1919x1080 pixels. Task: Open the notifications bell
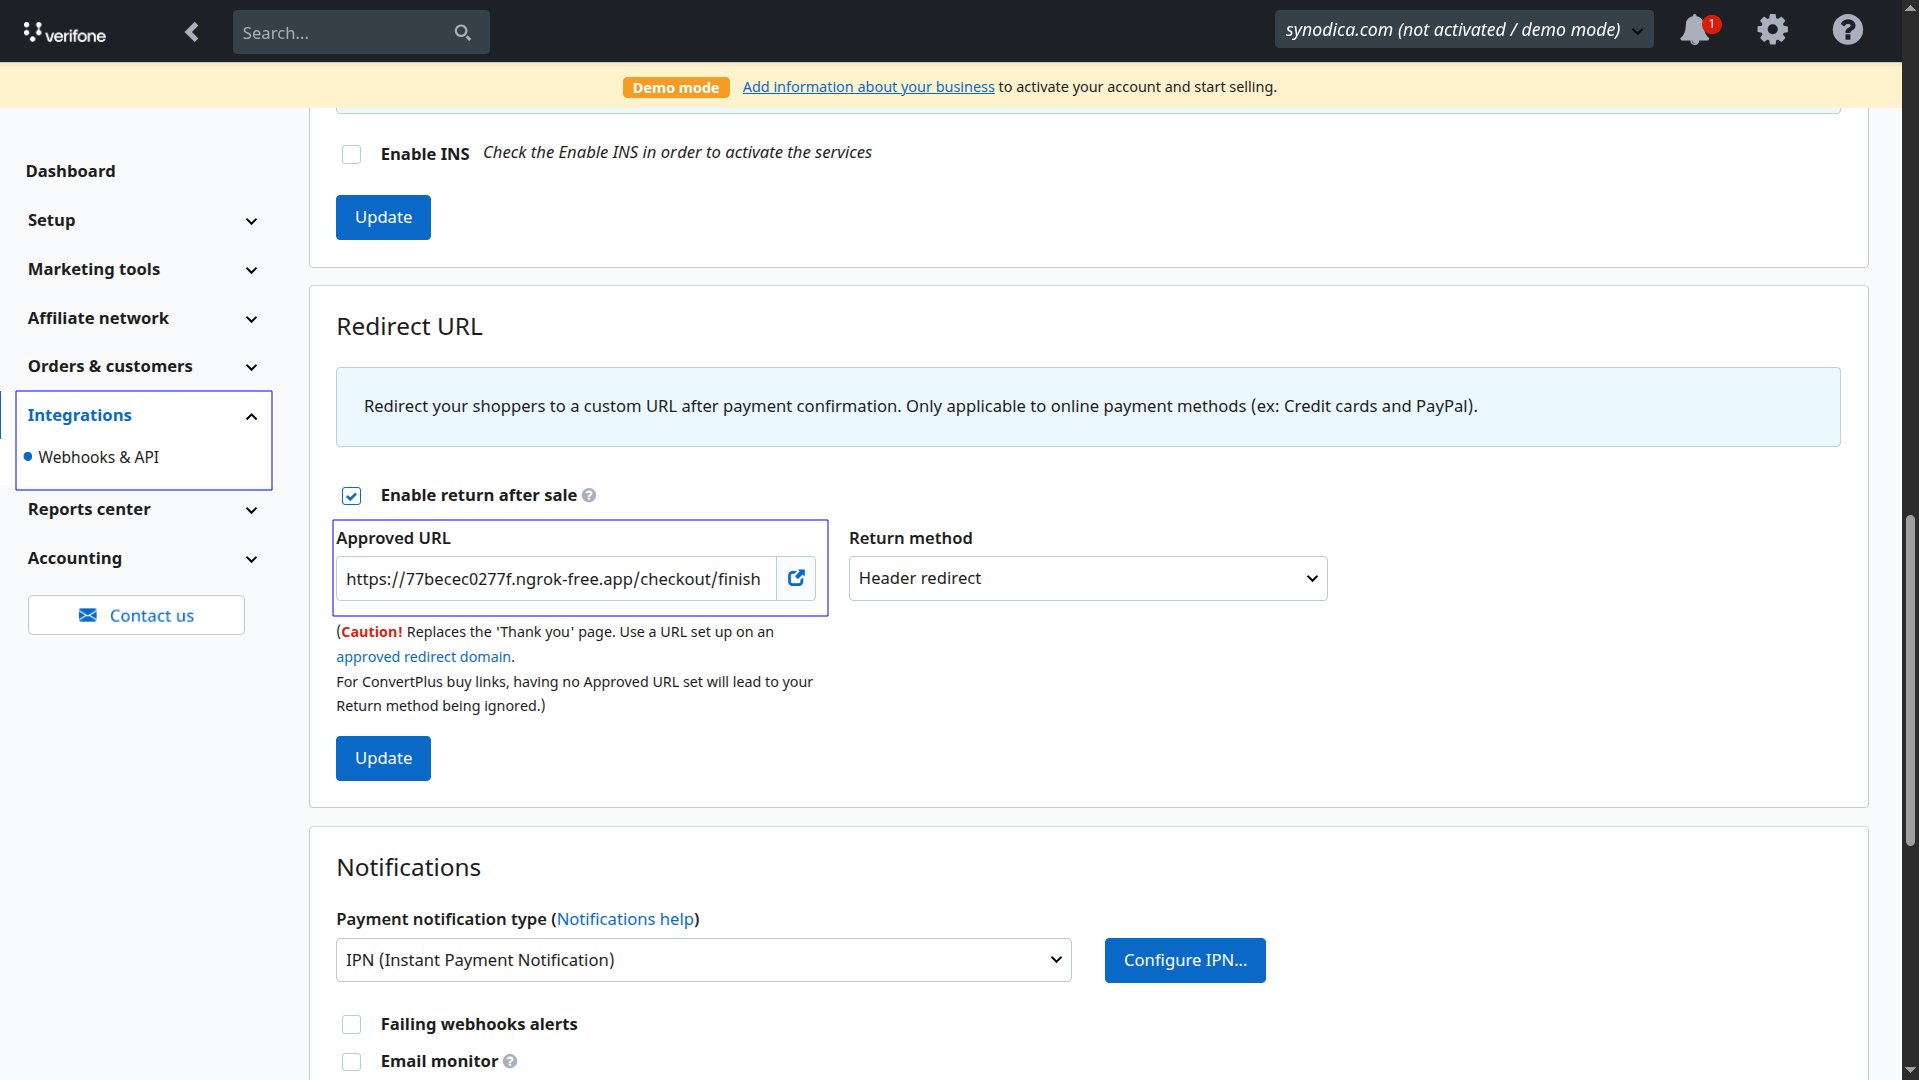[1695, 30]
